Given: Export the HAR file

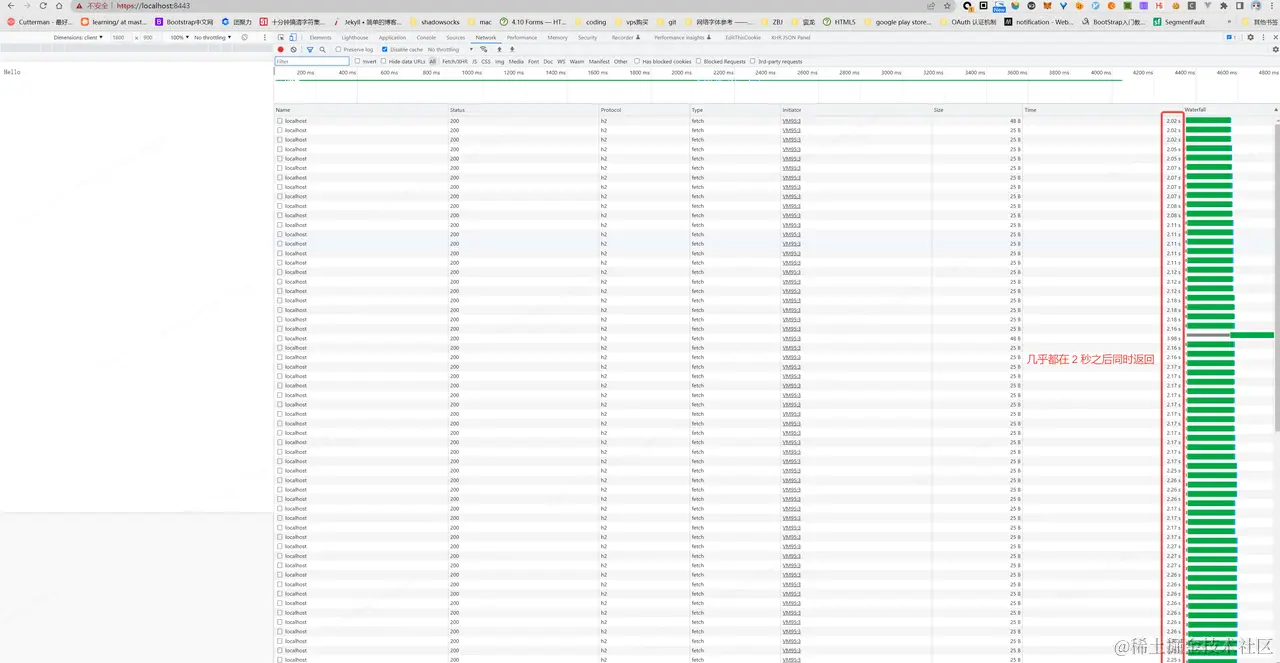Looking at the screenshot, I should pos(511,49).
